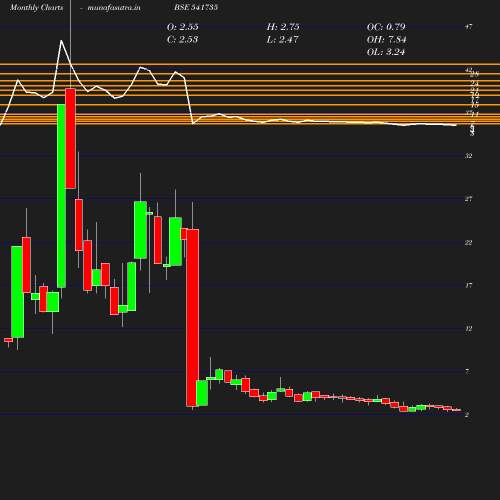The width and height of the screenshot is (500, 500).
Task: Click the 'OH: 7.84' value
Action: tap(386, 39)
